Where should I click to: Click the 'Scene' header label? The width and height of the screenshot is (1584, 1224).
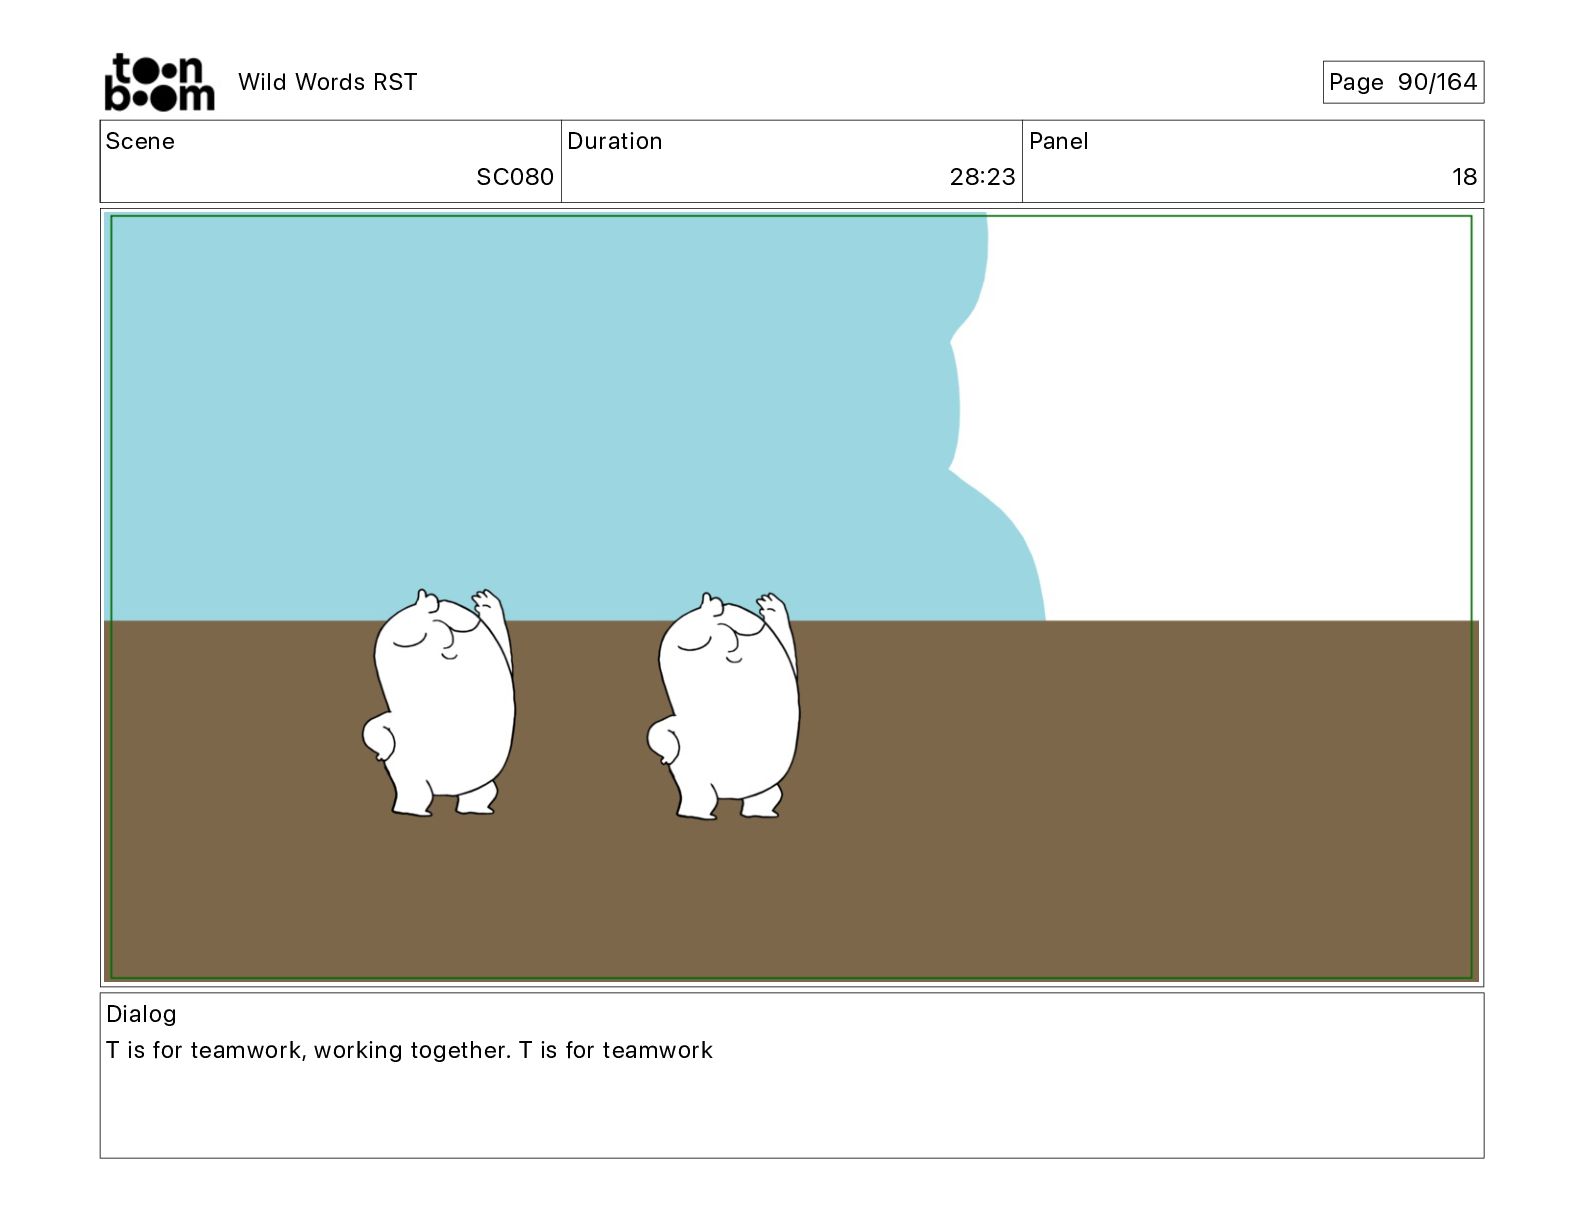pos(140,141)
